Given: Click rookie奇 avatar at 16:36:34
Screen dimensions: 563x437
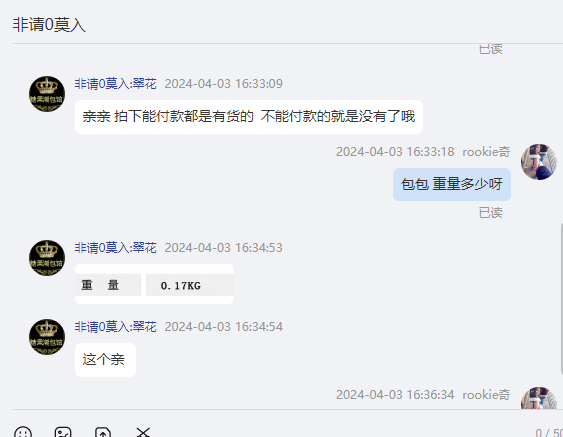Looking at the screenshot, I should pyautogui.click(x=539, y=398).
